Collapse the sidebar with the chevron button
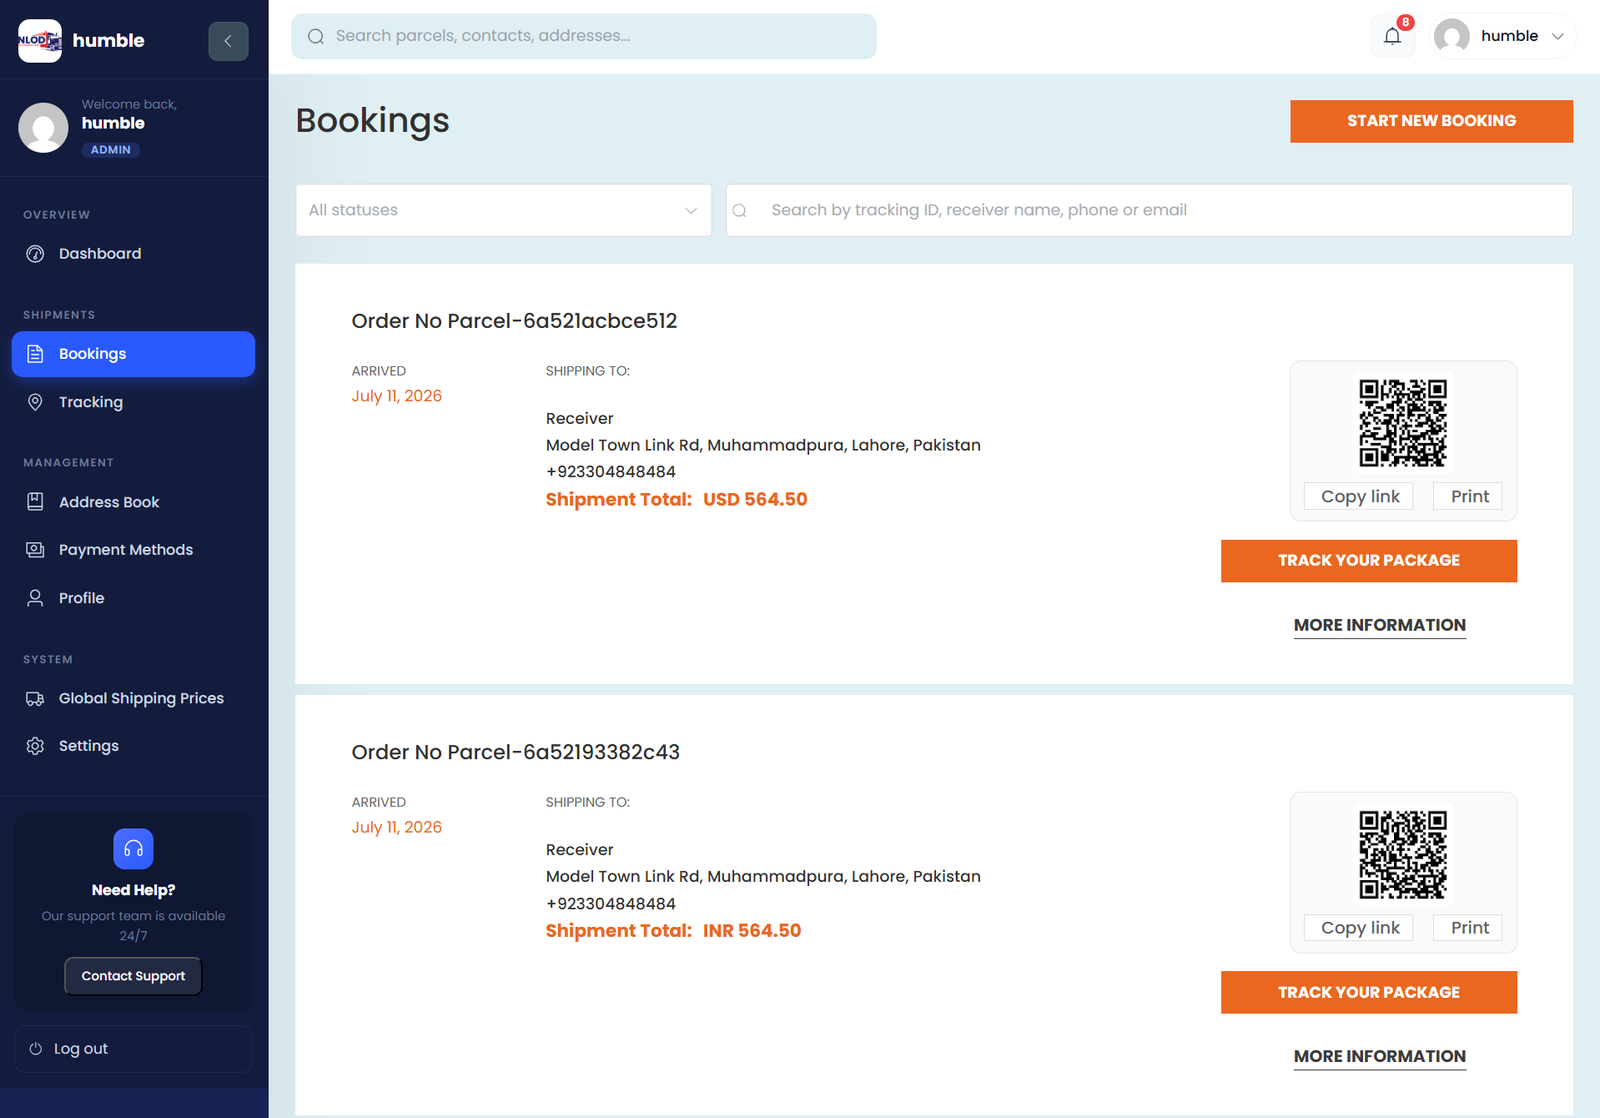Viewport: 1600px width, 1118px height. 228,41
